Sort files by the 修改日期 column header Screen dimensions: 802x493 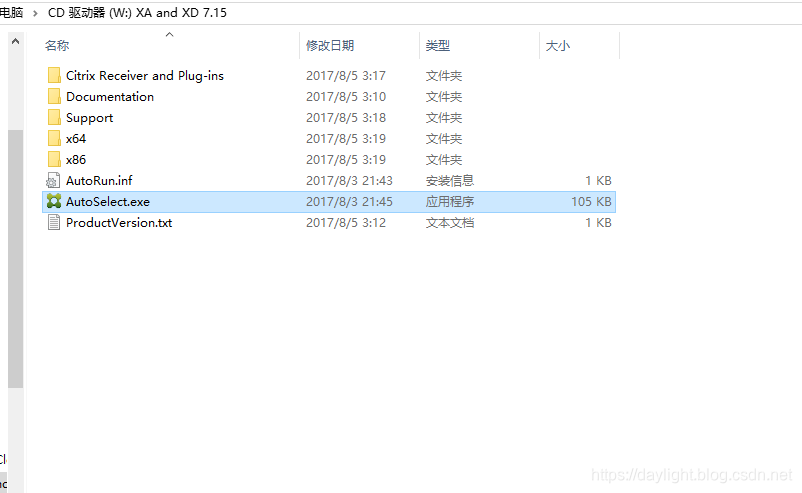tap(330, 46)
